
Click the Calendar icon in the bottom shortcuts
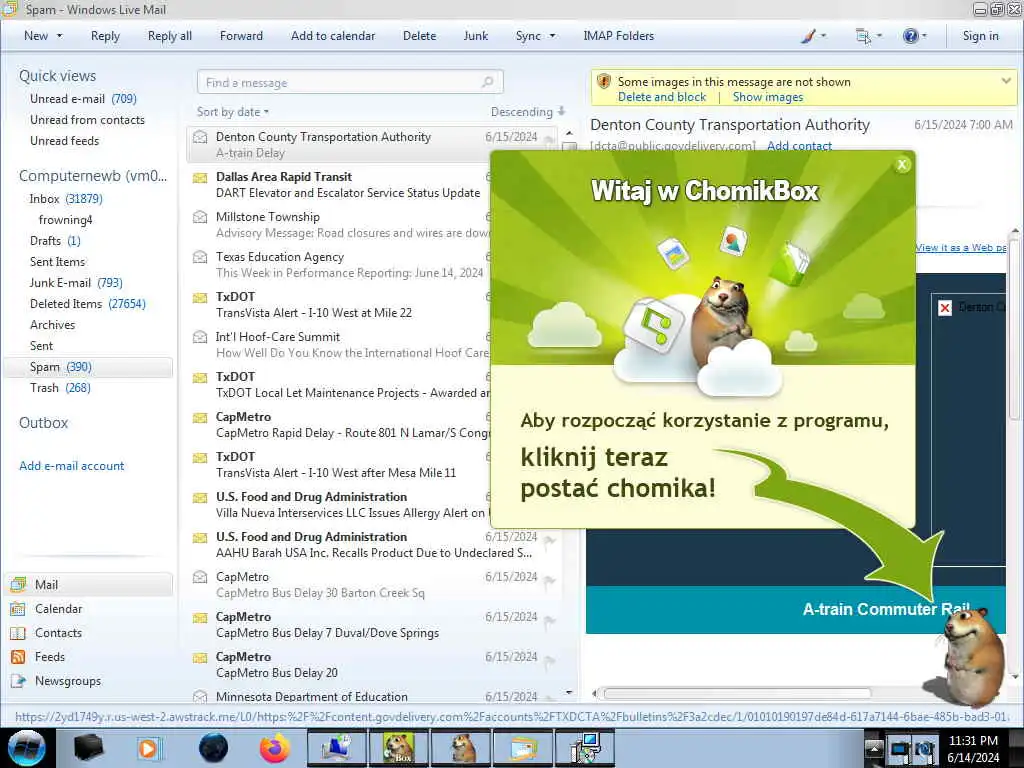(18, 609)
